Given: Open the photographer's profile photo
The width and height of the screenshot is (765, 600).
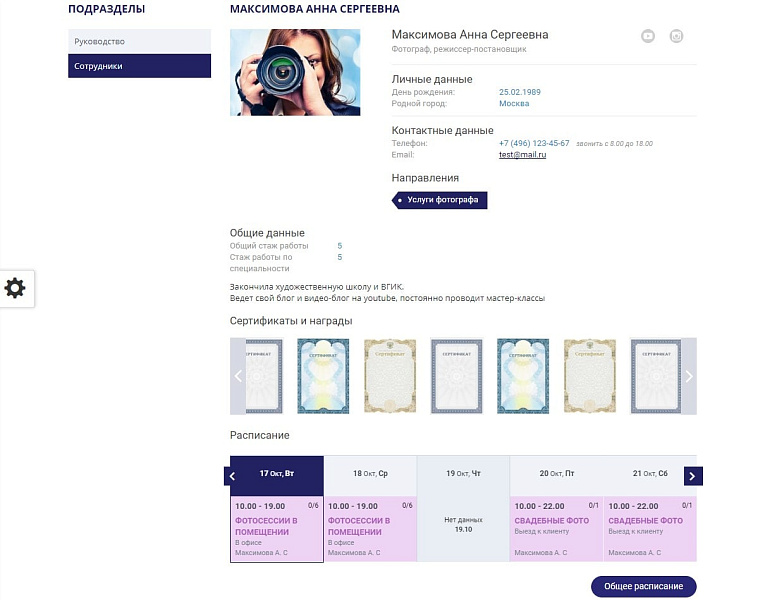Looking at the screenshot, I should point(295,72).
